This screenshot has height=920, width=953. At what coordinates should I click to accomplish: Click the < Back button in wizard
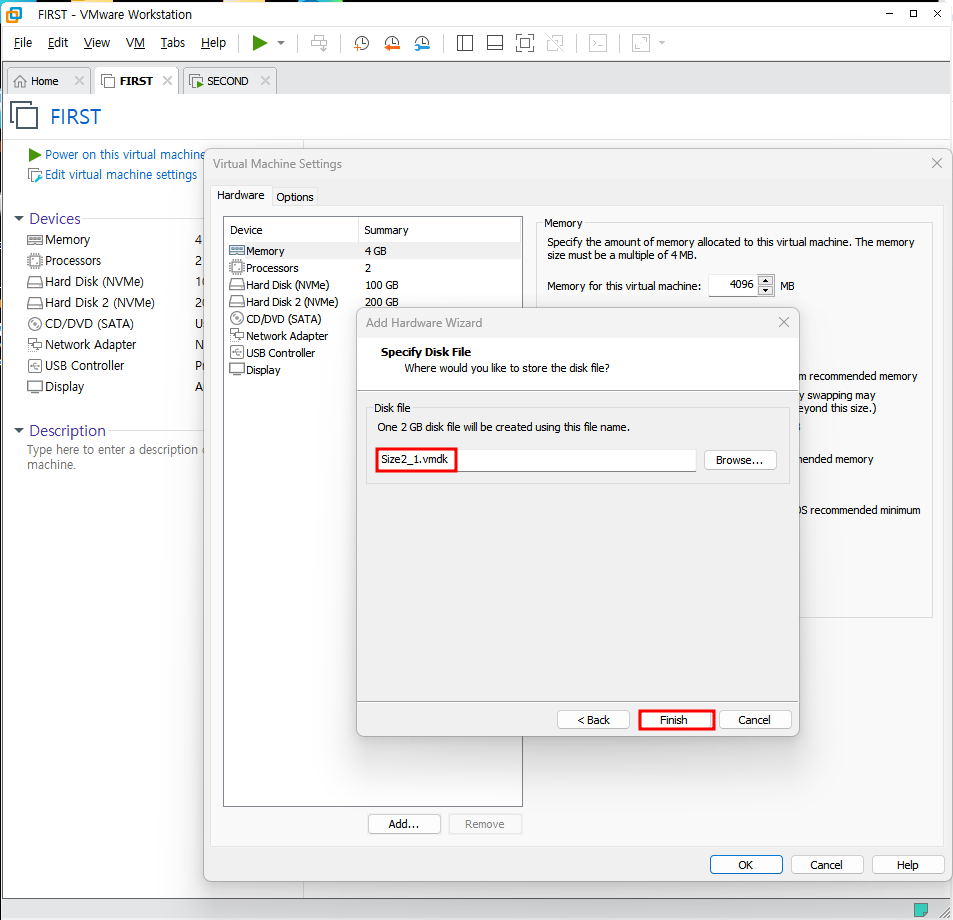click(593, 720)
